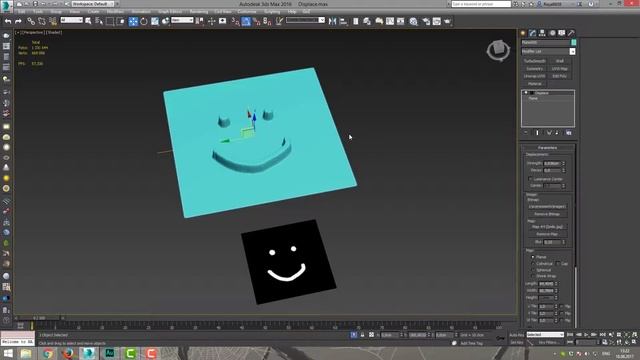Undo the last action in main toolbar
The width and height of the screenshot is (640, 360).
coord(8,21)
